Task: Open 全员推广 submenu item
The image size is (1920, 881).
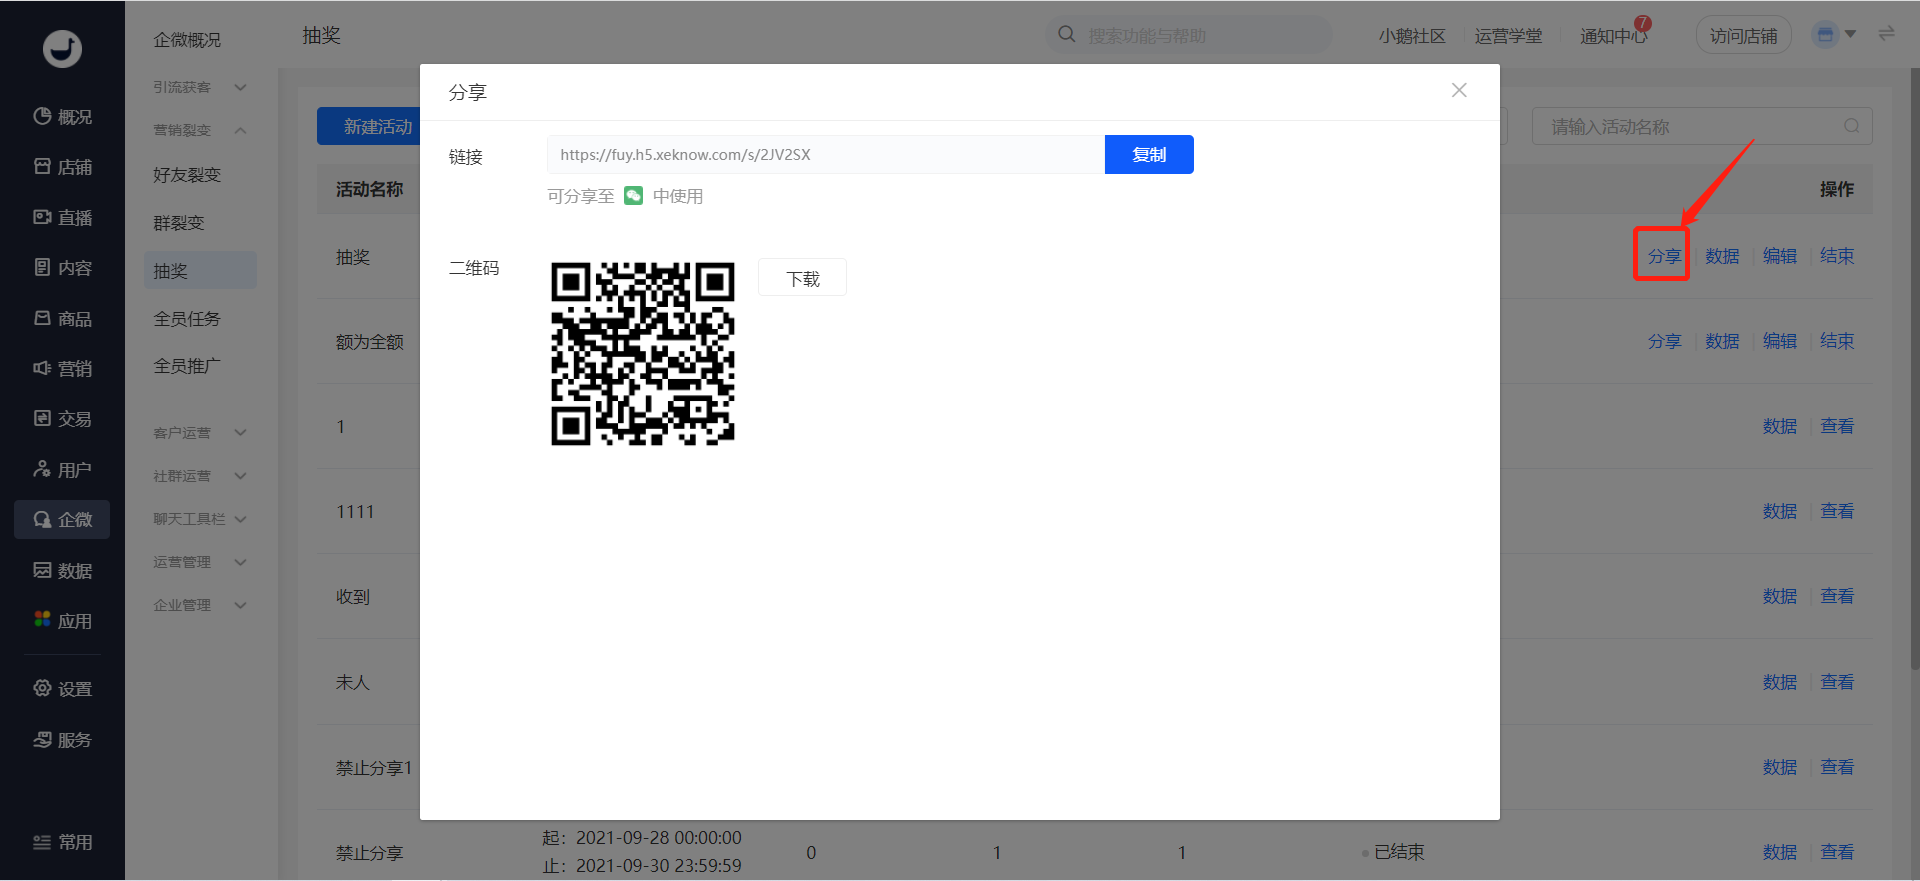Action: 187,366
